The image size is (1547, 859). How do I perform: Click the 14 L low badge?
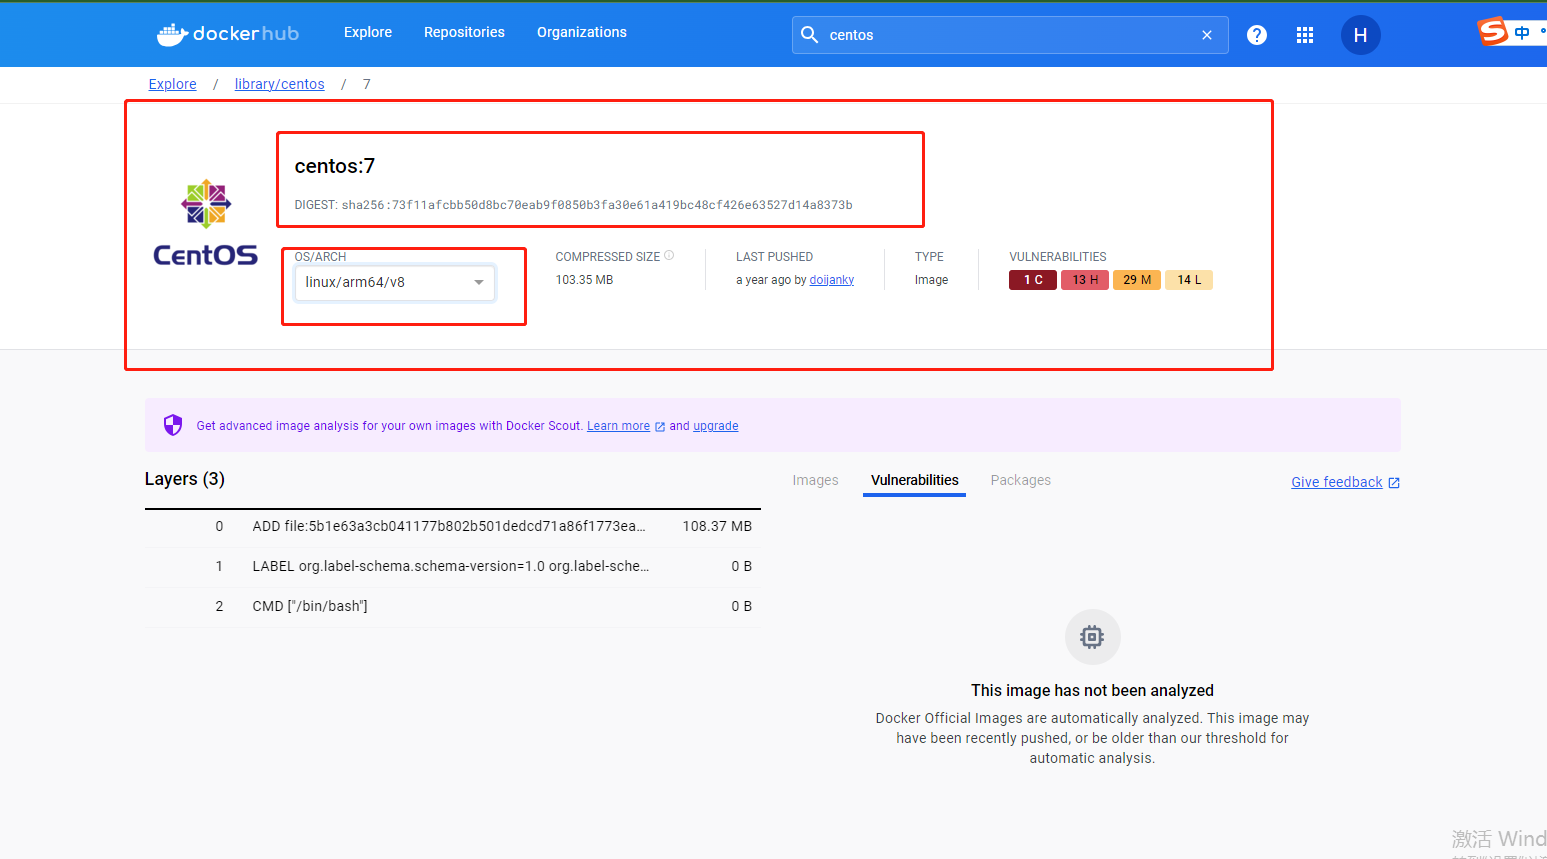pos(1189,280)
